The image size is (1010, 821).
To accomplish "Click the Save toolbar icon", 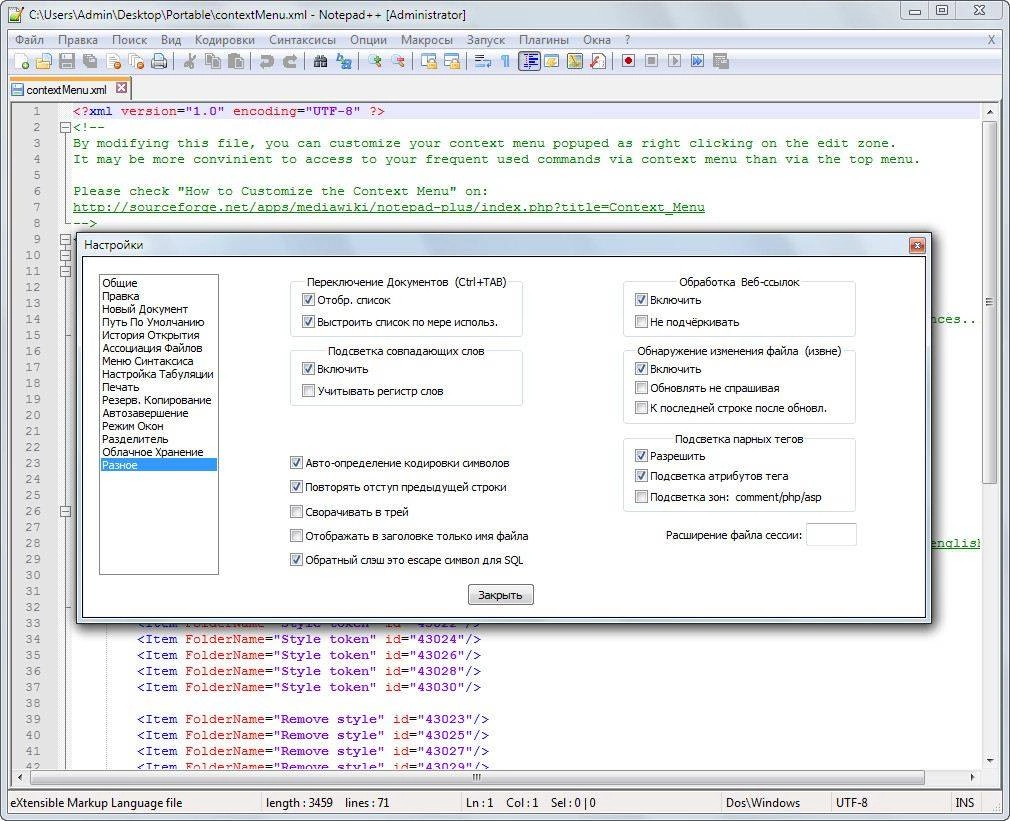I will click(66, 61).
